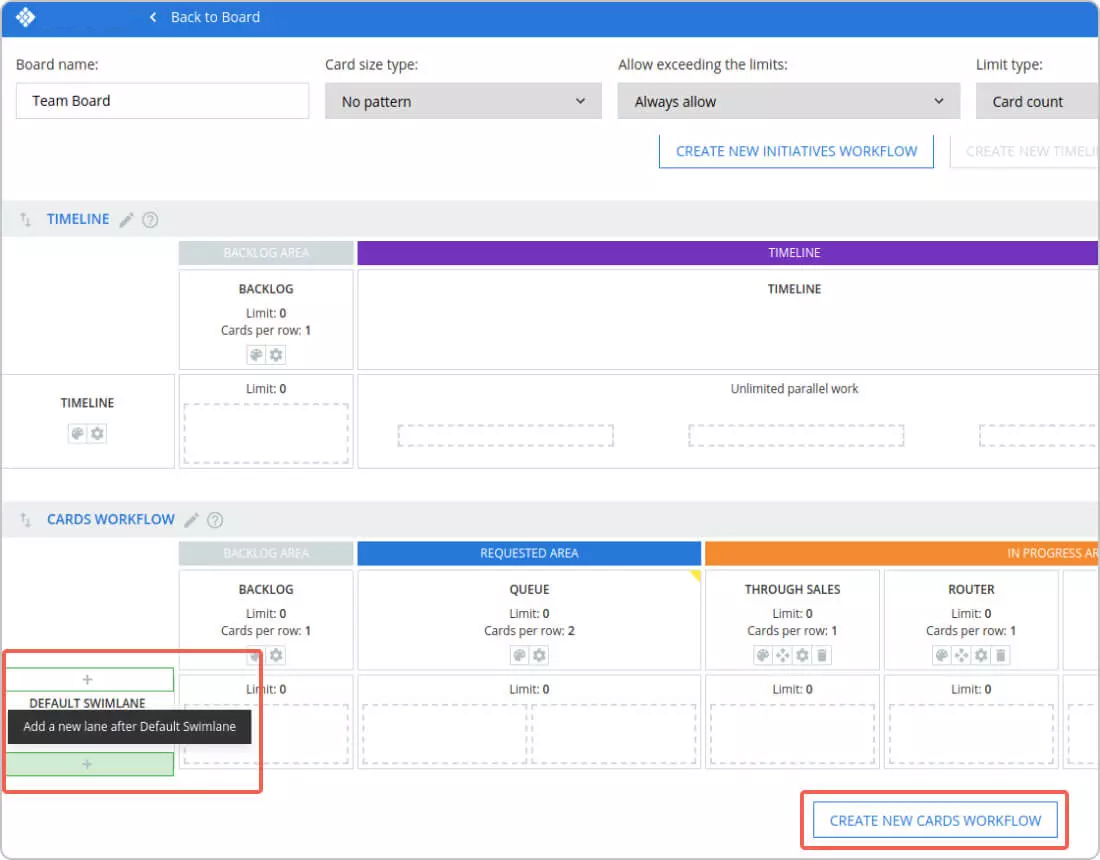Open color palette for Through Sales column
This screenshot has height=860, width=1100.
(762, 656)
